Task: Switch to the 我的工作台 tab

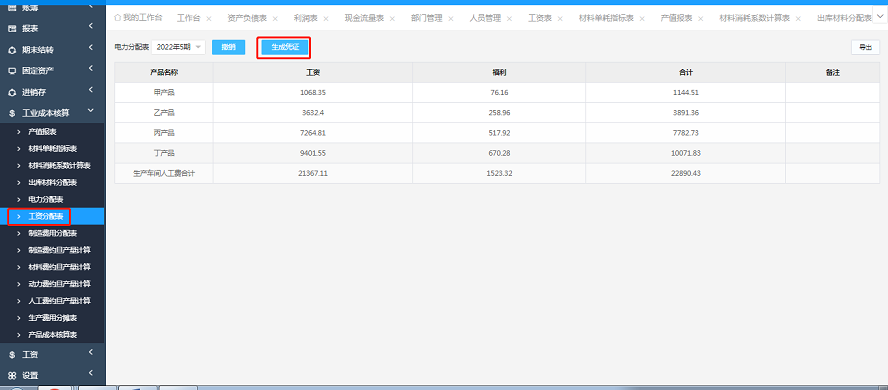Action: (x=138, y=18)
